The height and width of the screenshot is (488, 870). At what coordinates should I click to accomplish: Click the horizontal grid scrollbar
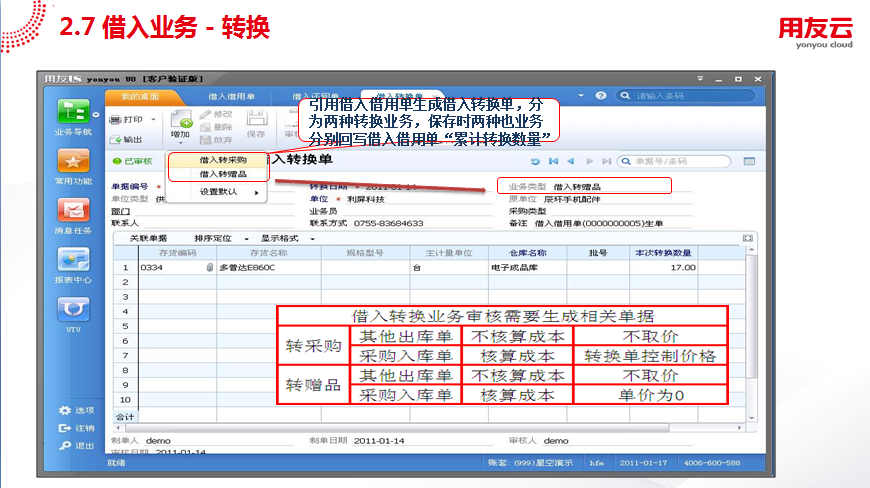tap(397, 428)
